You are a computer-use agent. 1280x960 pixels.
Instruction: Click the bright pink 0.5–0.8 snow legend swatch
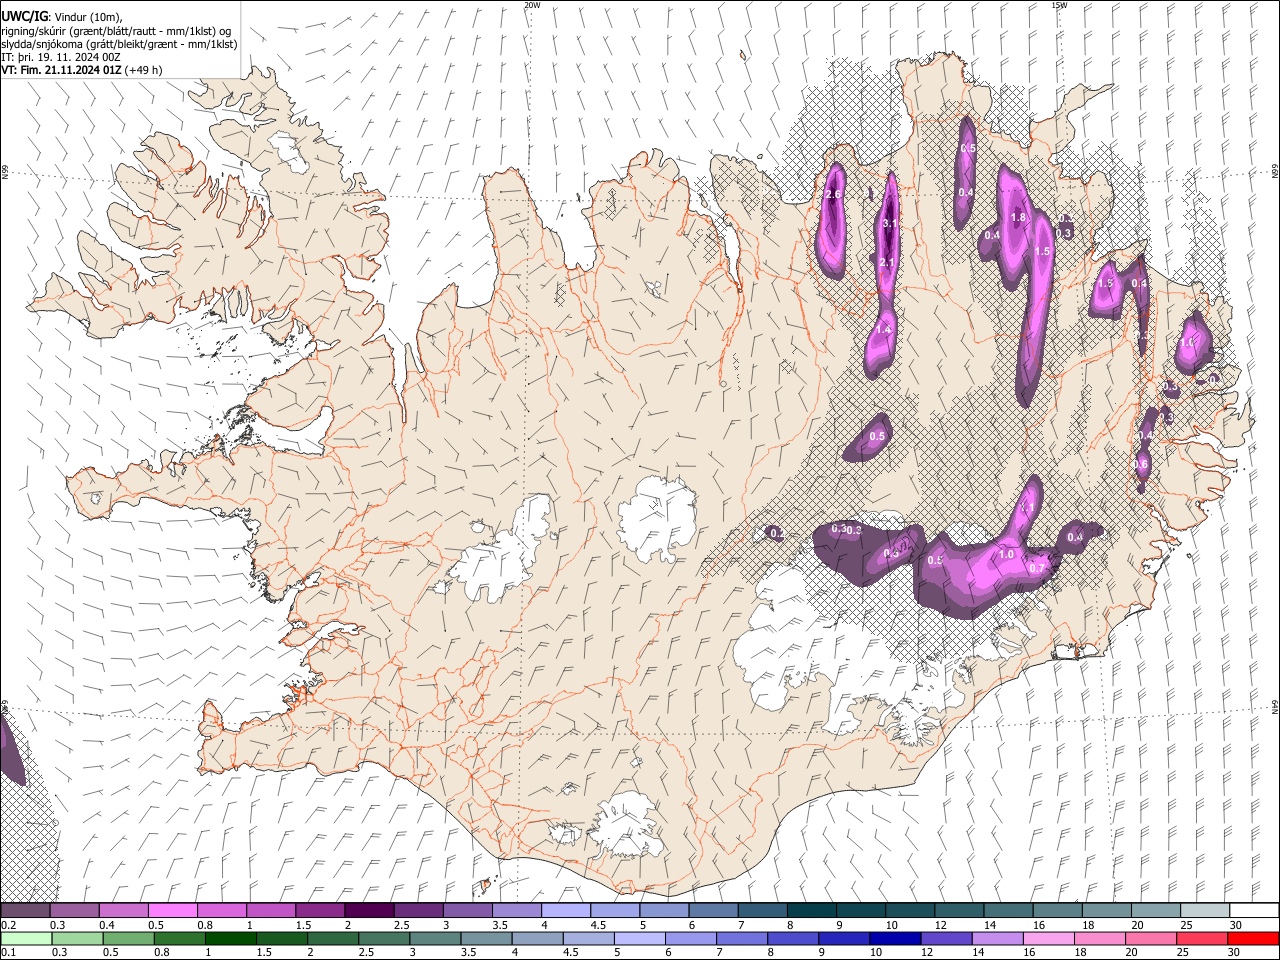click(x=173, y=910)
